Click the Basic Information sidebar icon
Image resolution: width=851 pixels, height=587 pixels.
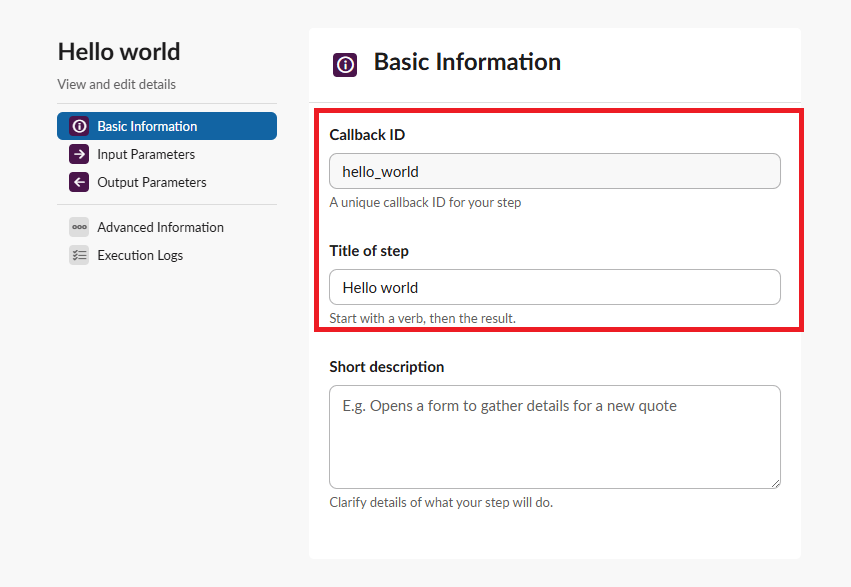point(79,126)
